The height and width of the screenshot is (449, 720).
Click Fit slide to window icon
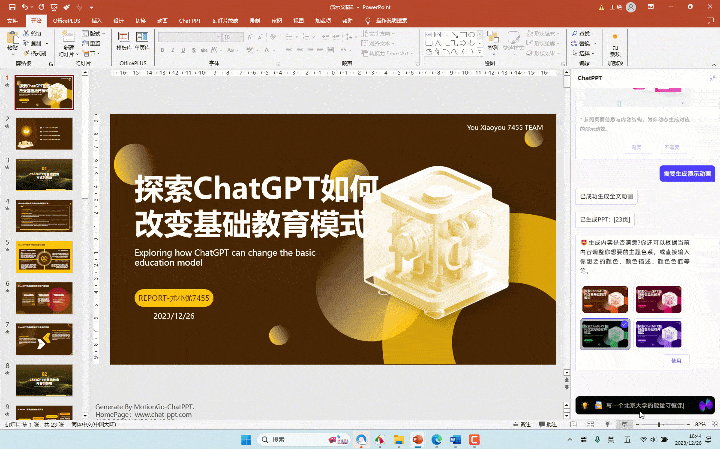pyautogui.click(x=714, y=425)
